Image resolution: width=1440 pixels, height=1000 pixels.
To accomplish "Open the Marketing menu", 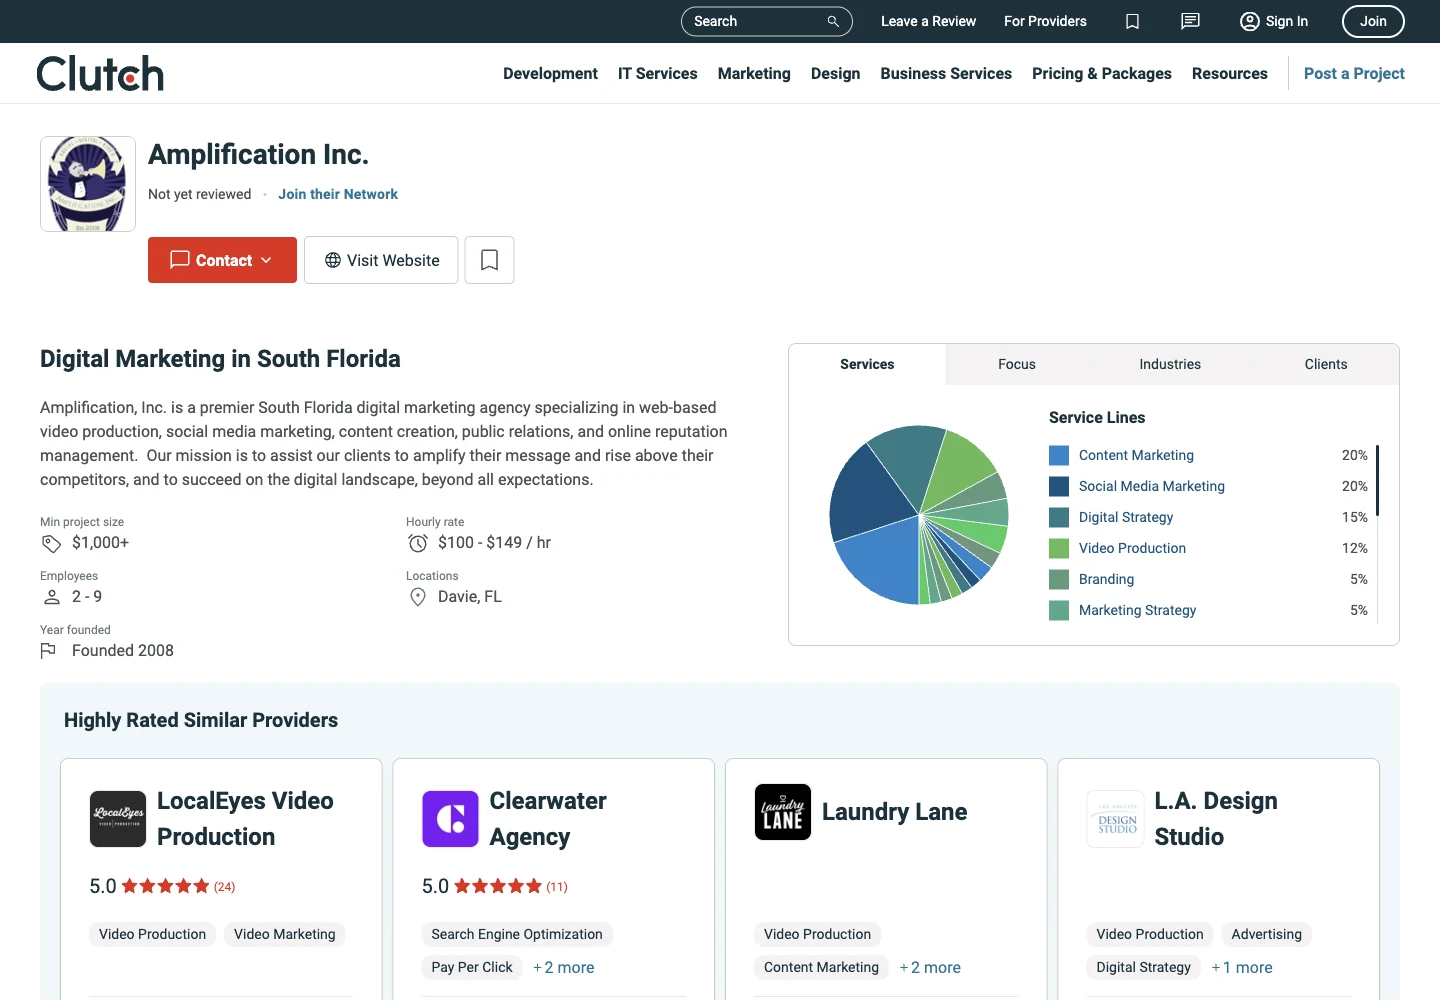I will click(754, 73).
